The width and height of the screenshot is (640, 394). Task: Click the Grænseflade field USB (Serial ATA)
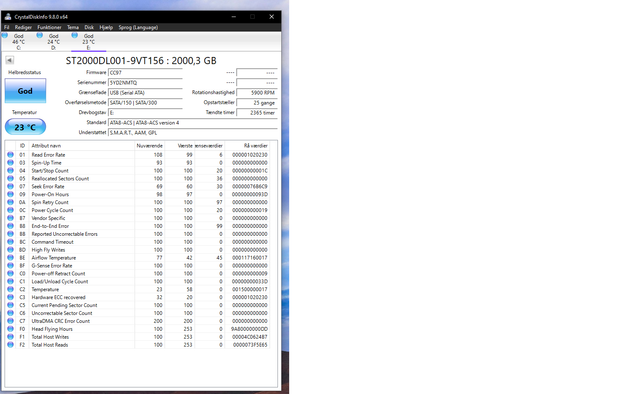tap(145, 93)
